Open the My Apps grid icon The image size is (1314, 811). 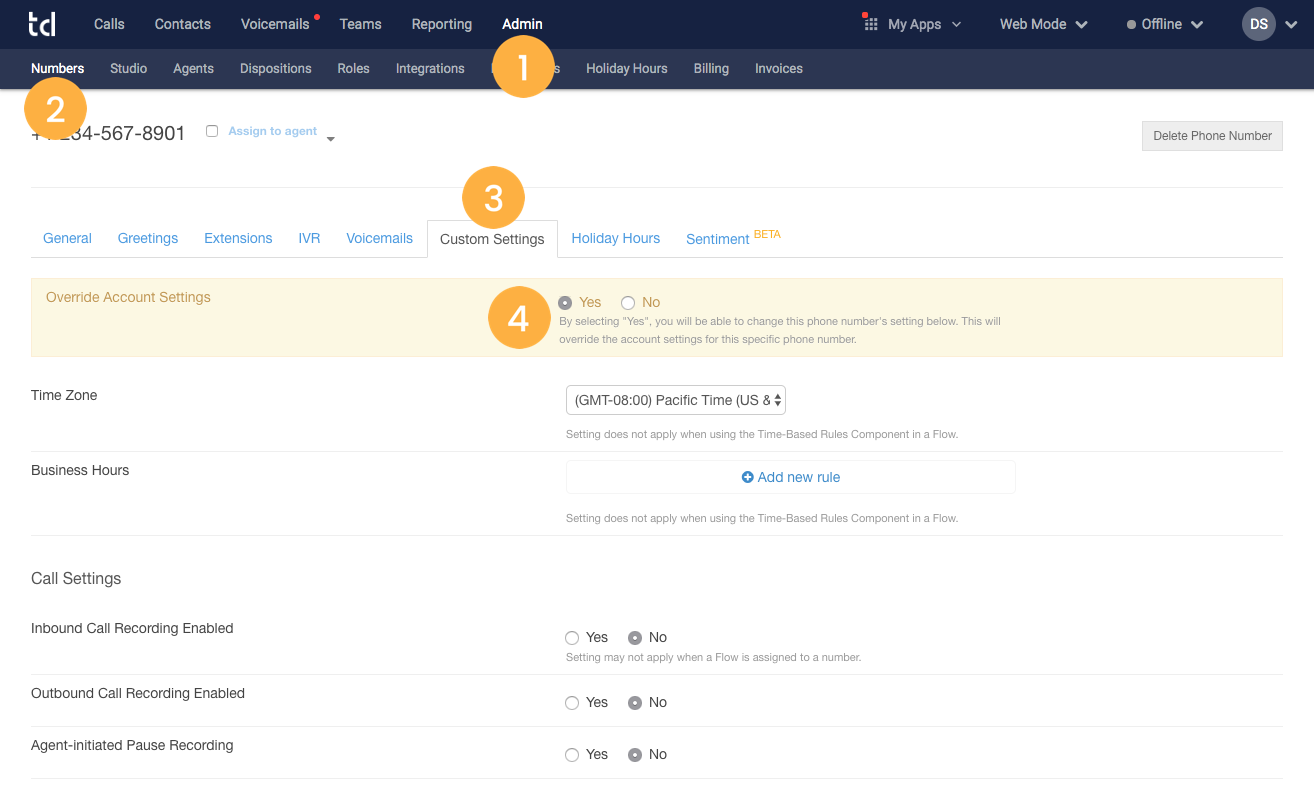point(870,24)
